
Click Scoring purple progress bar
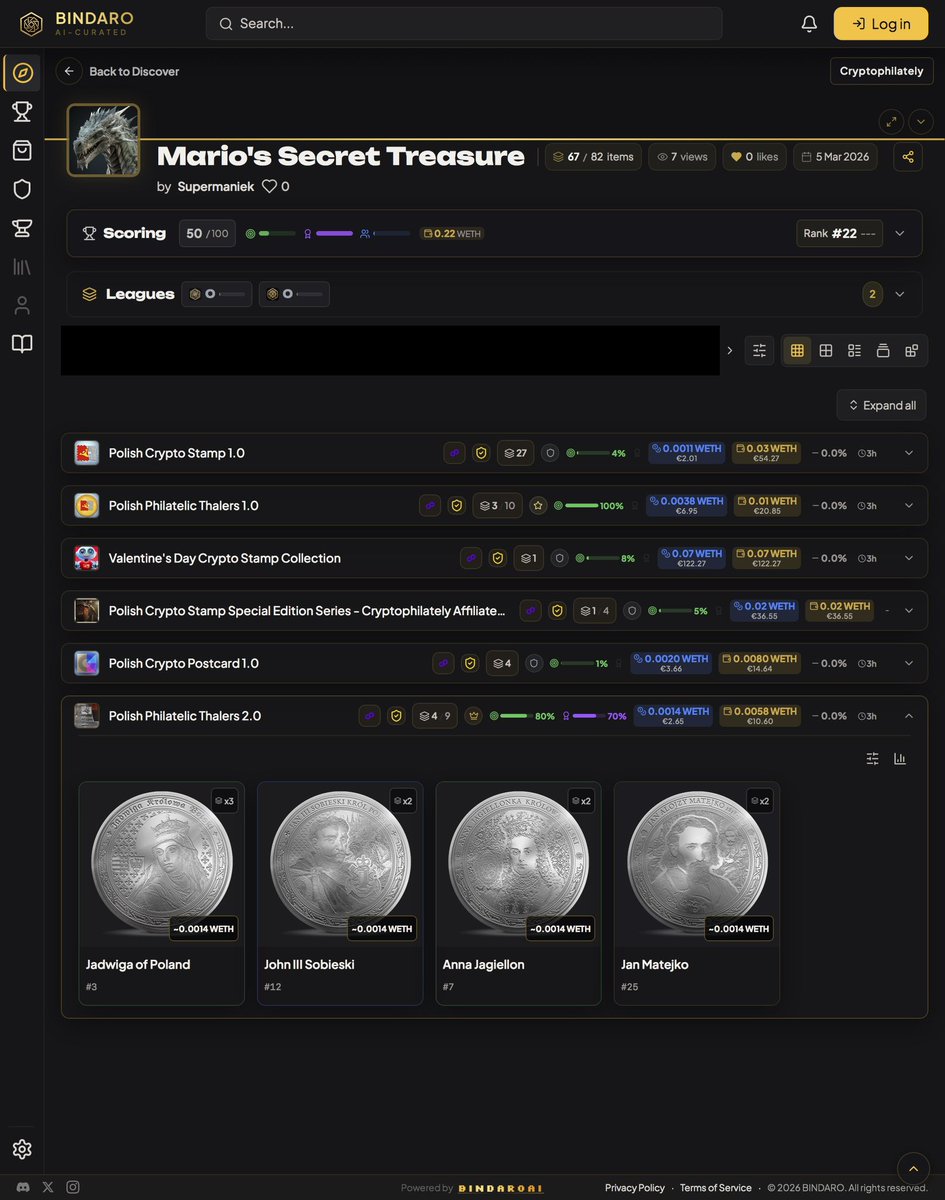click(334, 233)
